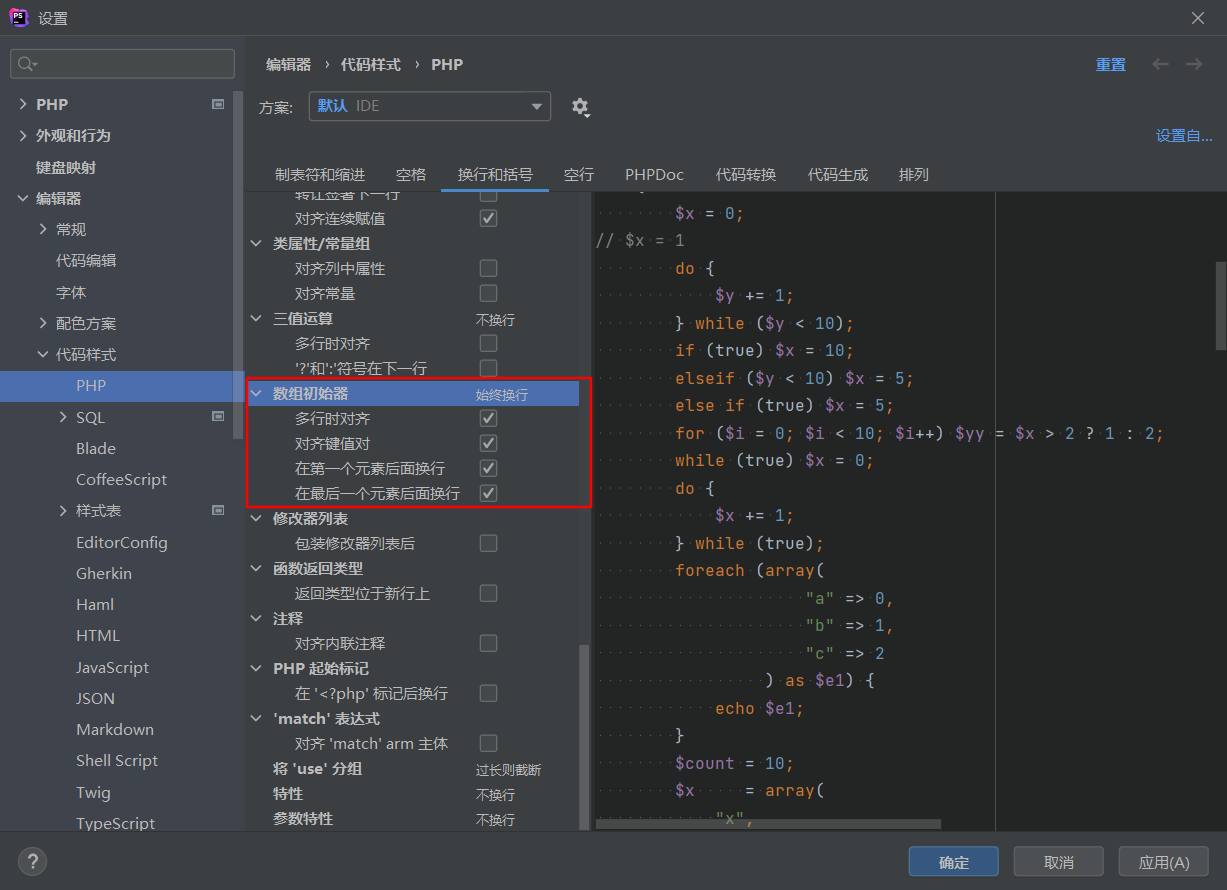Change 将'use'分组 option 过长则截断
Image resolution: width=1227 pixels, height=890 pixels.
tap(508, 769)
